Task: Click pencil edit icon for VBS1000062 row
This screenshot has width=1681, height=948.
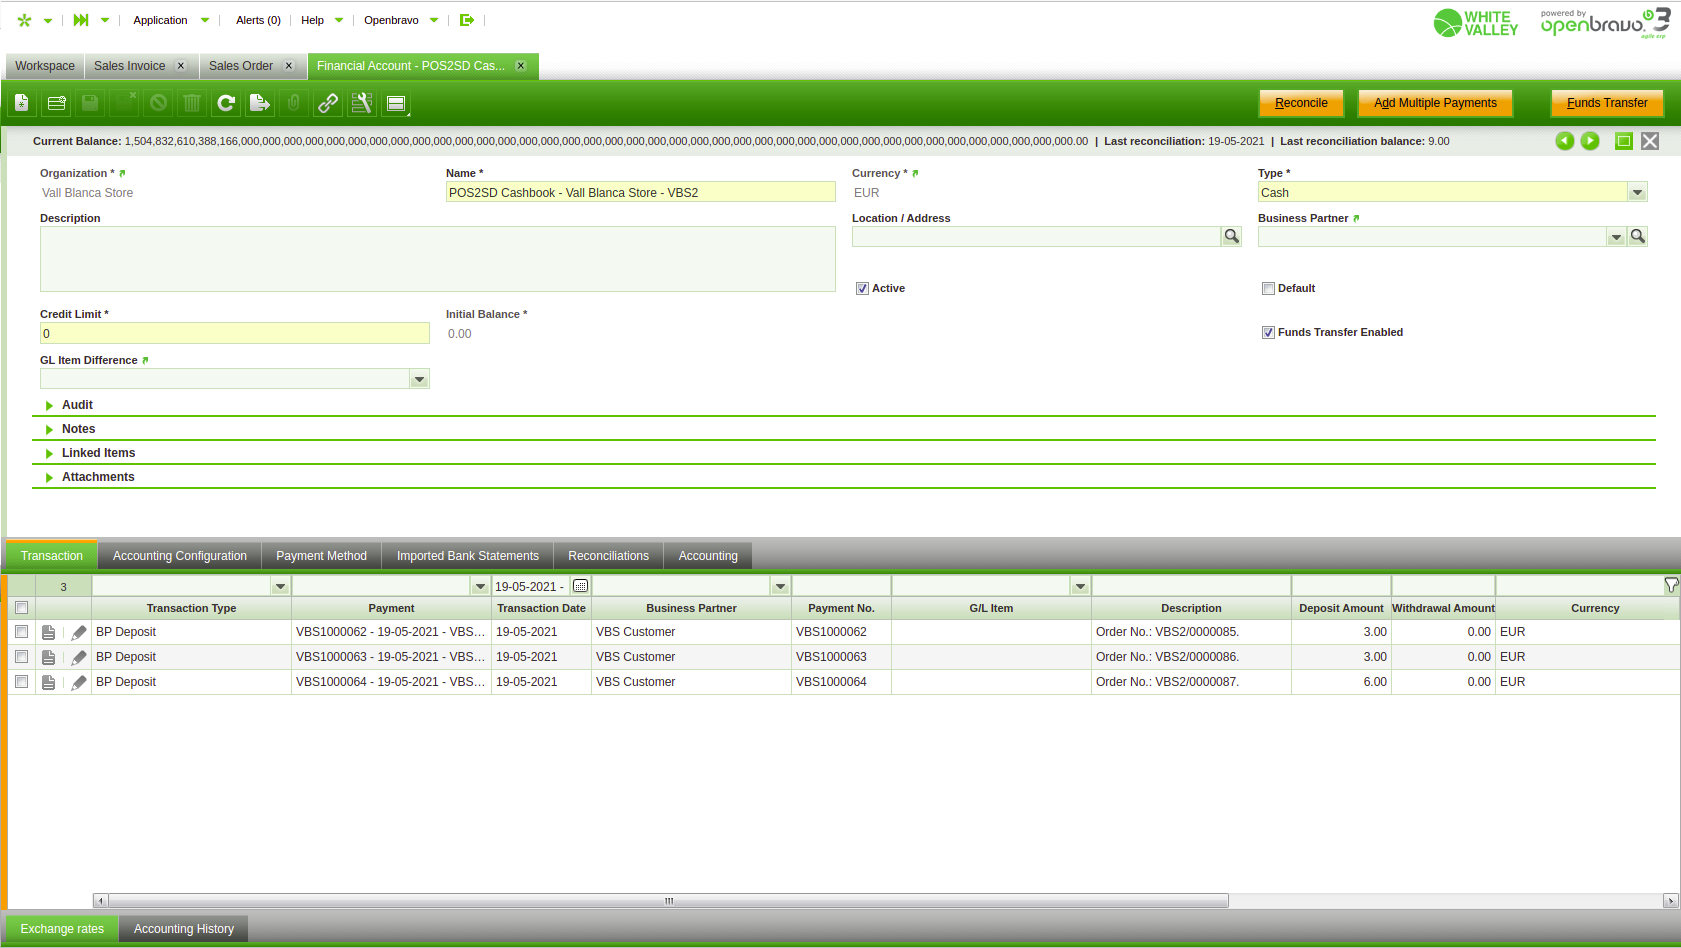Action: click(x=79, y=632)
